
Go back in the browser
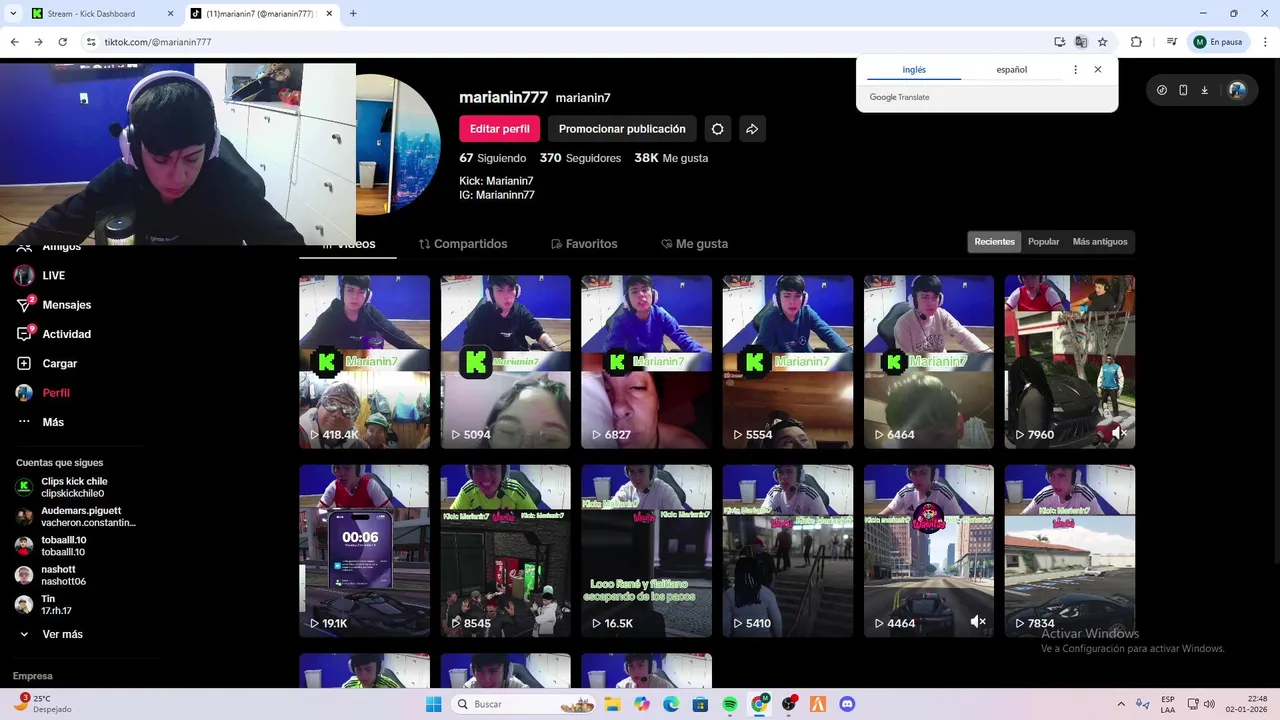(14, 42)
